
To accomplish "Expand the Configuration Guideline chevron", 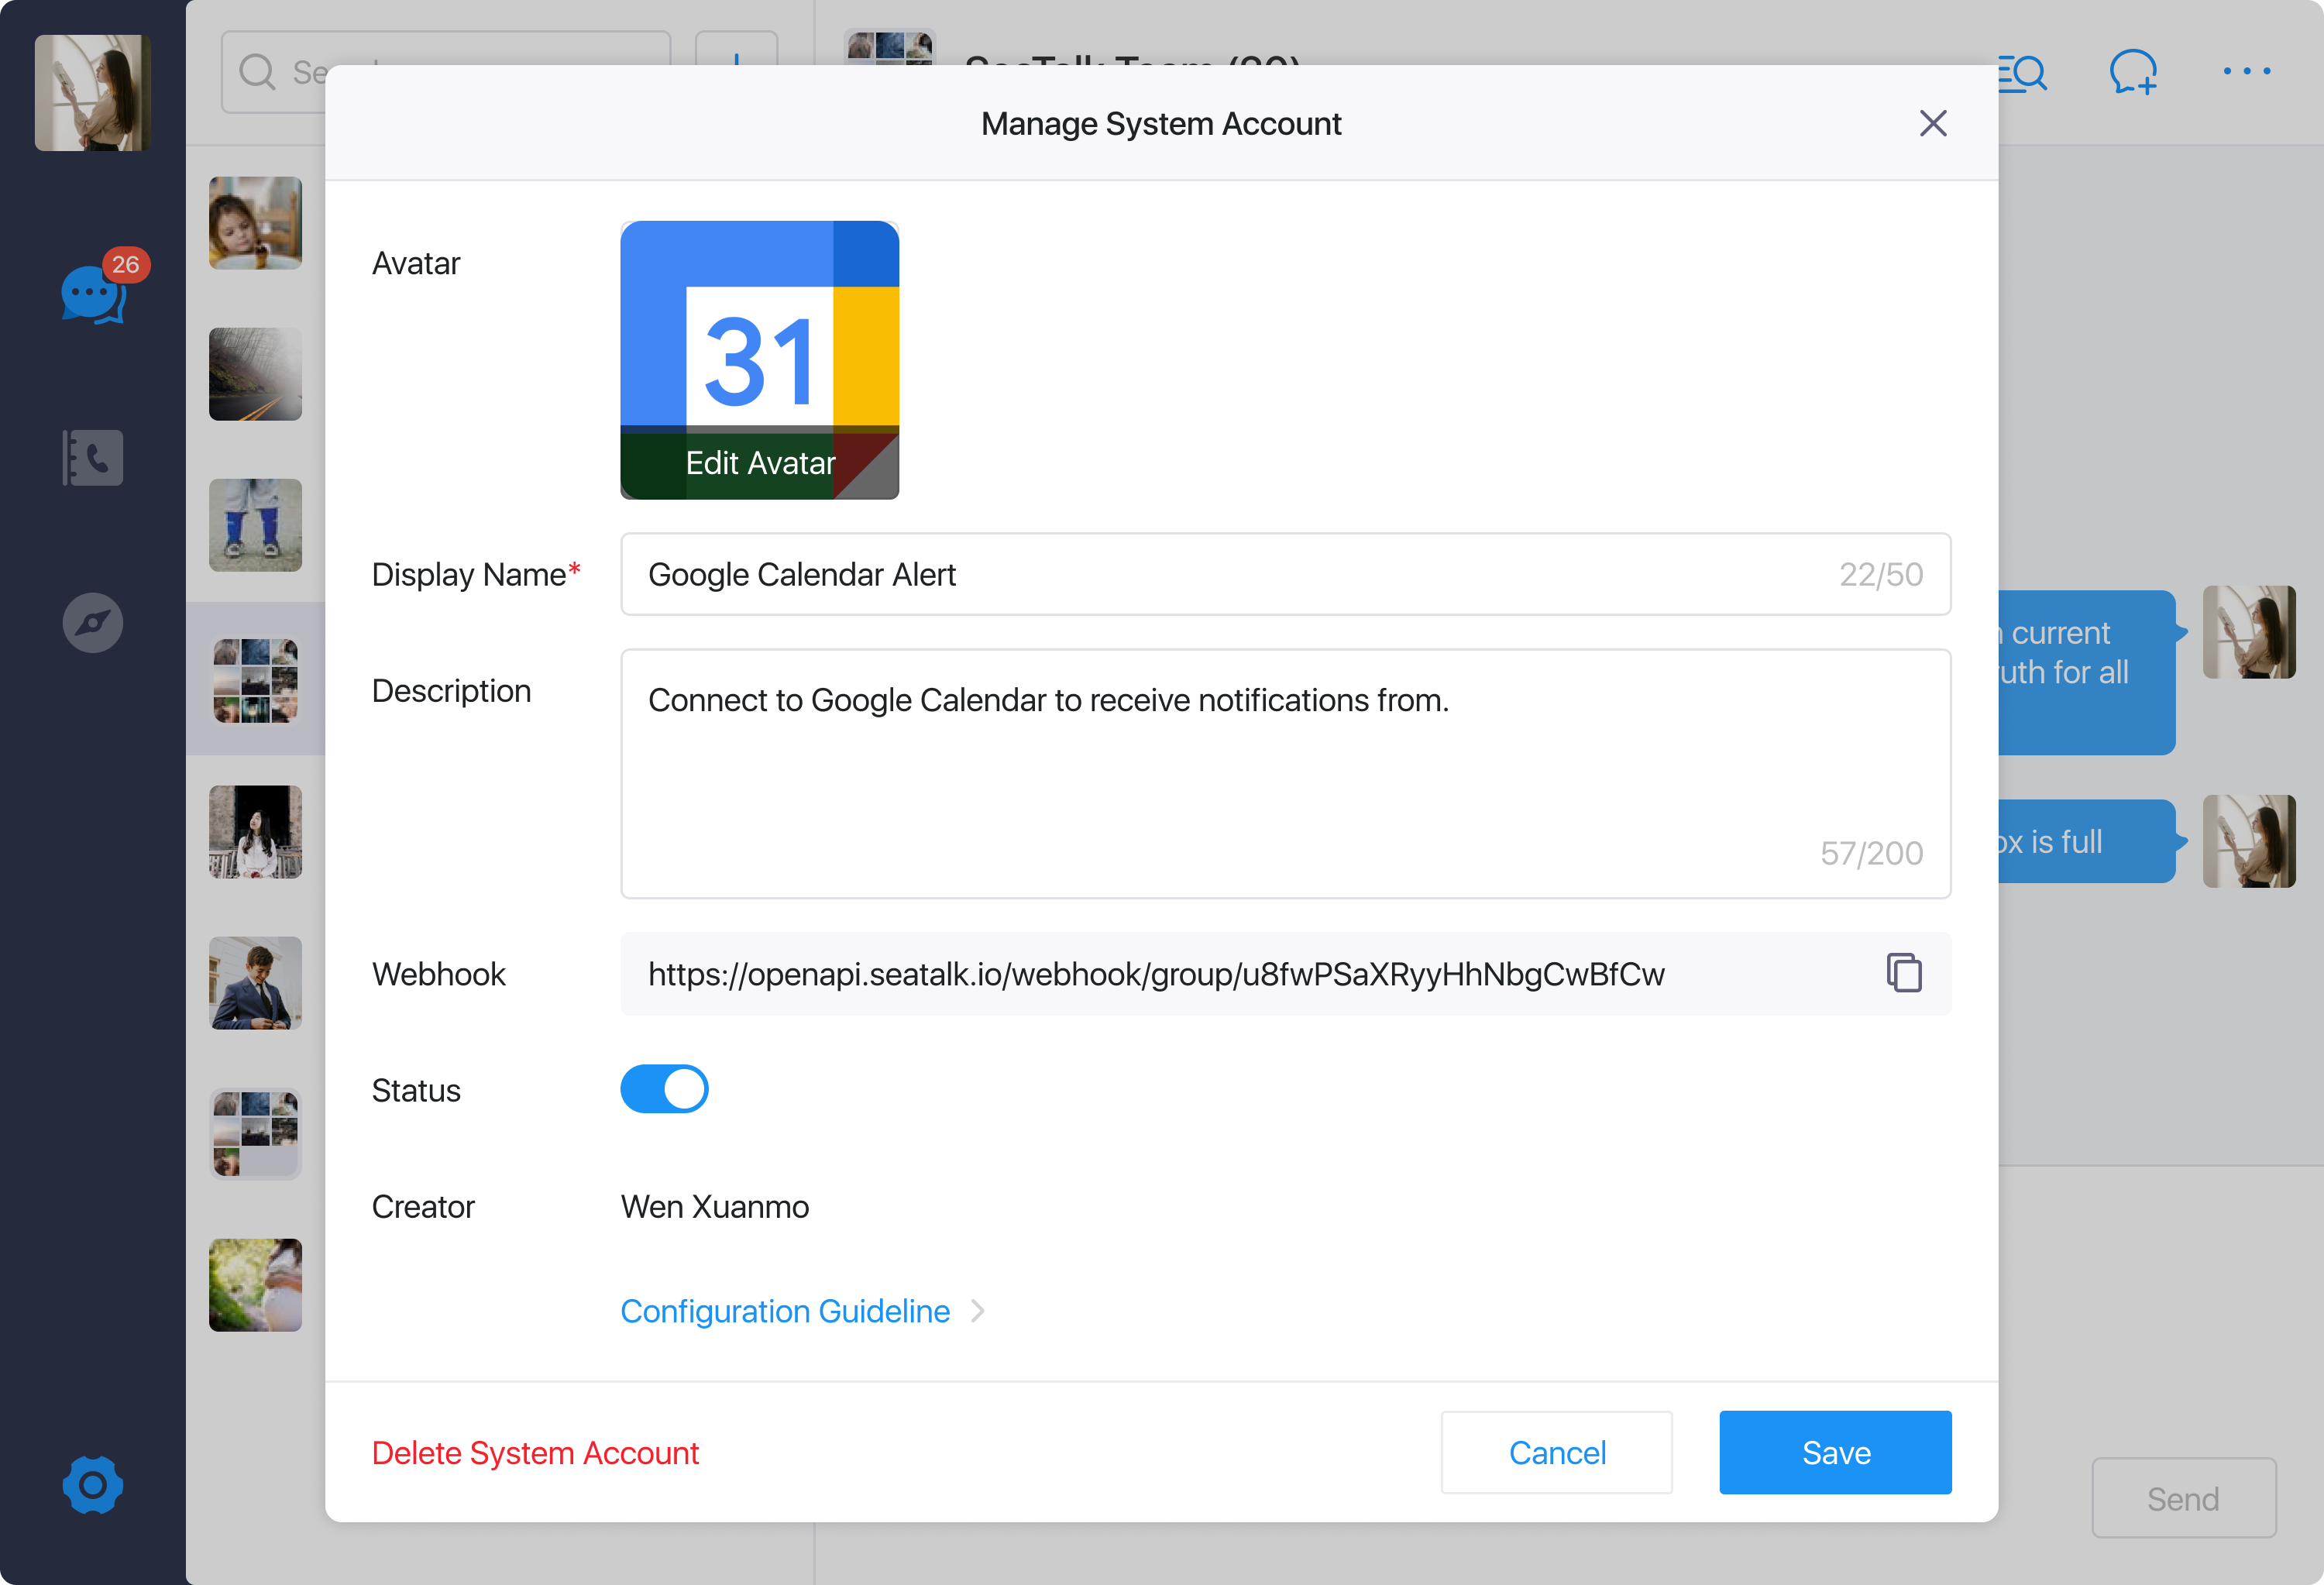I will [978, 1311].
